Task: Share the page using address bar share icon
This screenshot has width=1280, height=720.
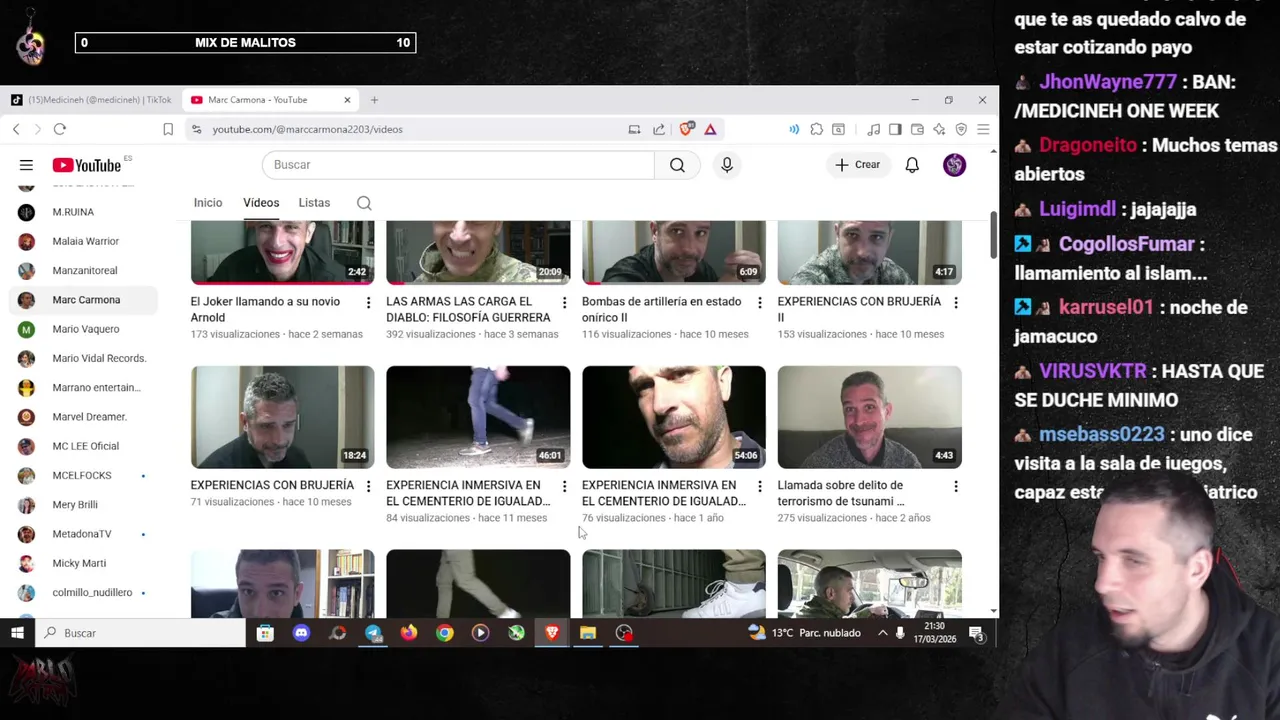Action: [x=659, y=129]
